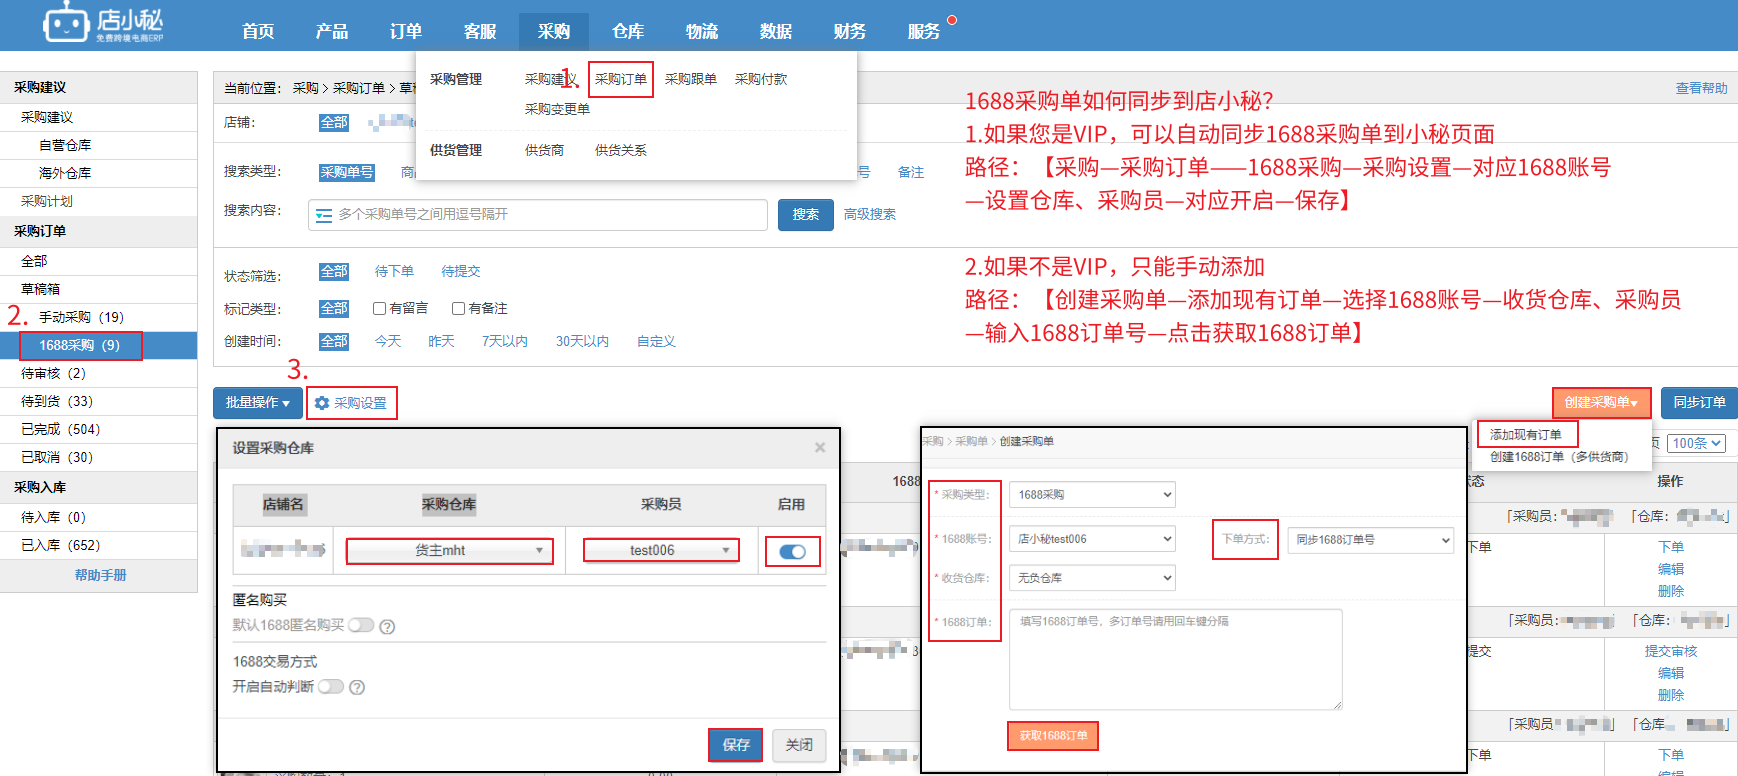Toggle 默认1688匿名购买 switch
The width and height of the screenshot is (1738, 776).
[361, 625]
